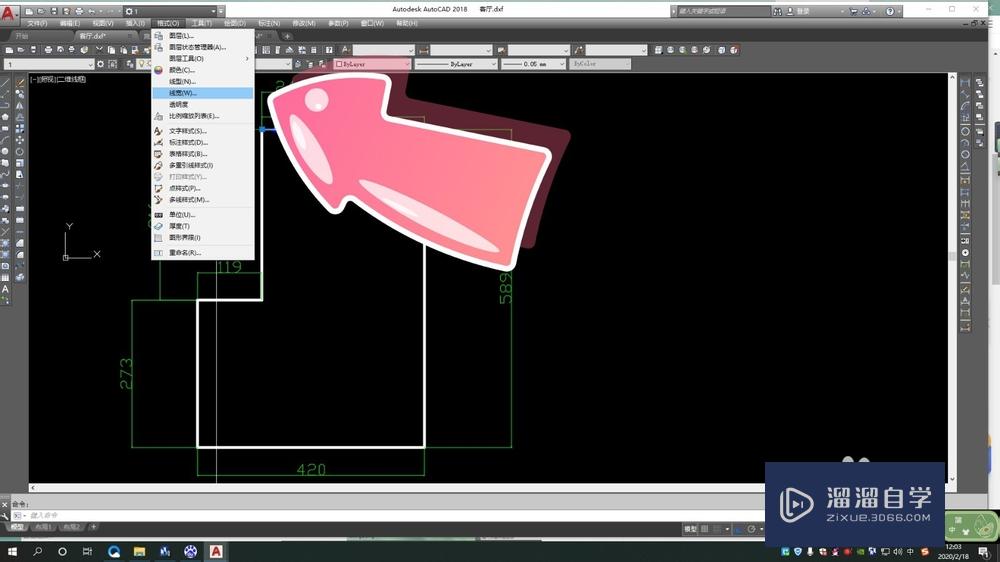Click the first view toolbar icon
The height and width of the screenshot is (562, 1000).
pos(659,50)
